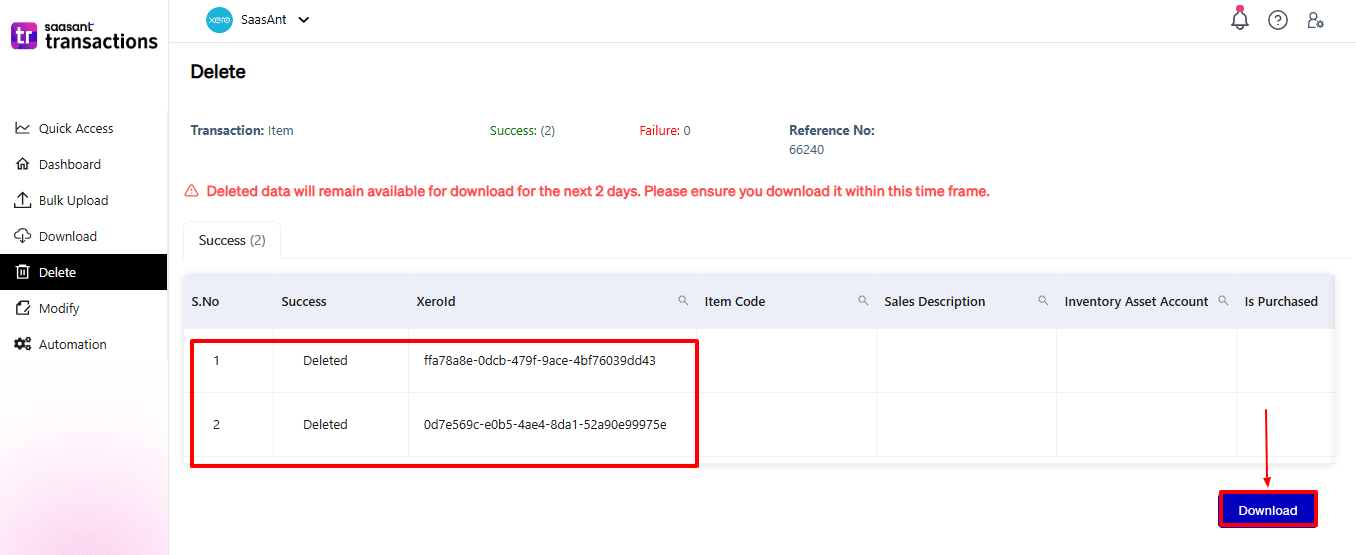Viewport: 1356px width, 555px height.
Task: Expand the SaasAnt organization dropdown
Action: point(304,20)
